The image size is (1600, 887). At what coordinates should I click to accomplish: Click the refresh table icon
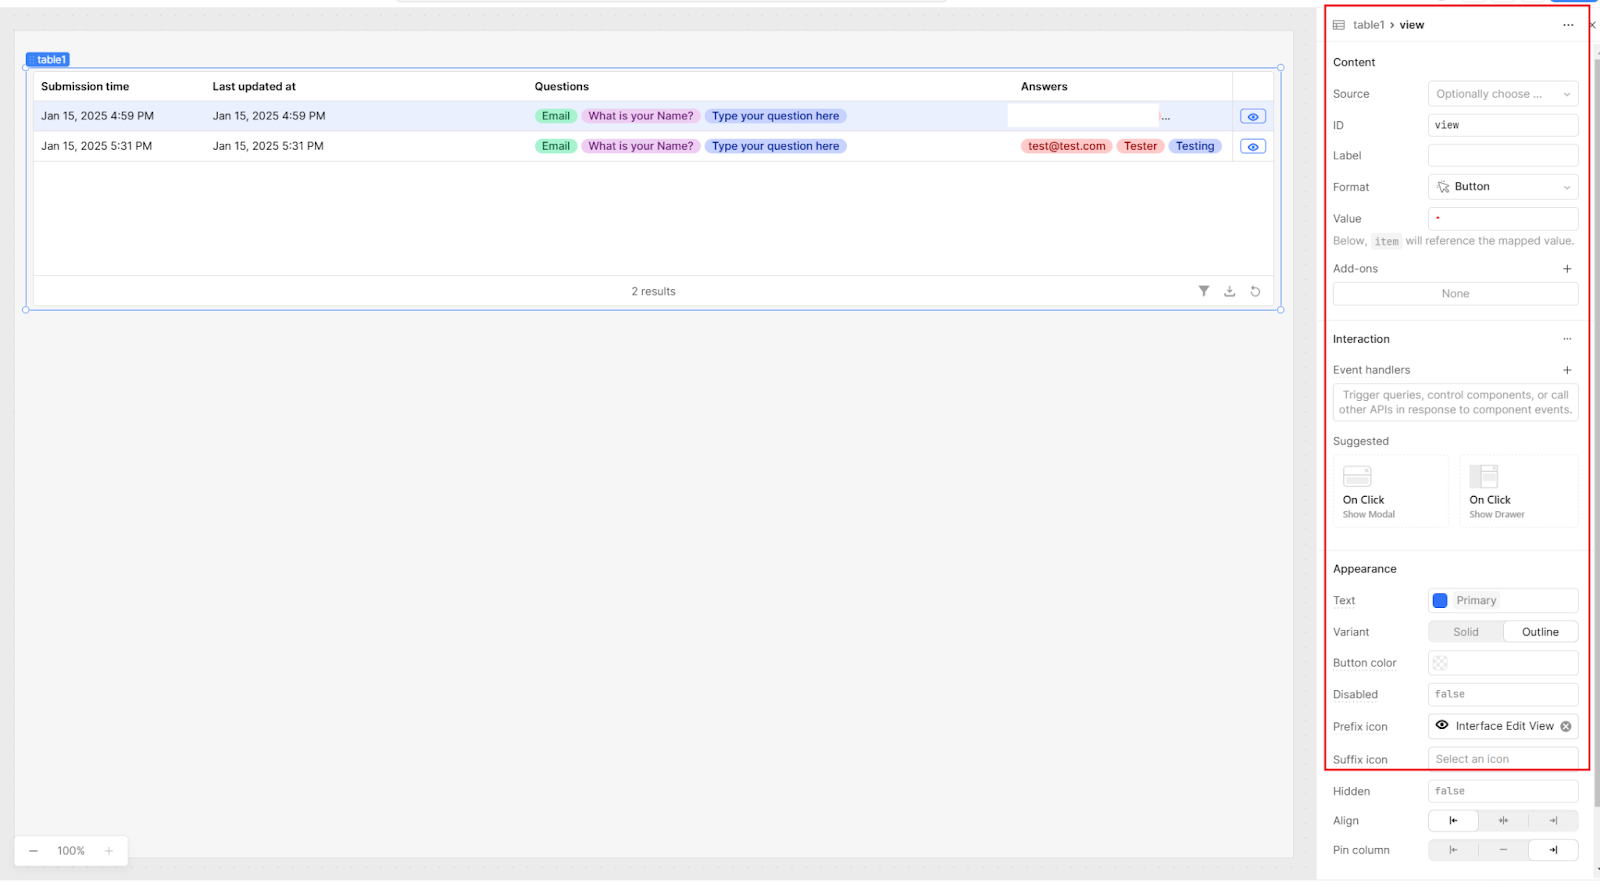(1255, 291)
